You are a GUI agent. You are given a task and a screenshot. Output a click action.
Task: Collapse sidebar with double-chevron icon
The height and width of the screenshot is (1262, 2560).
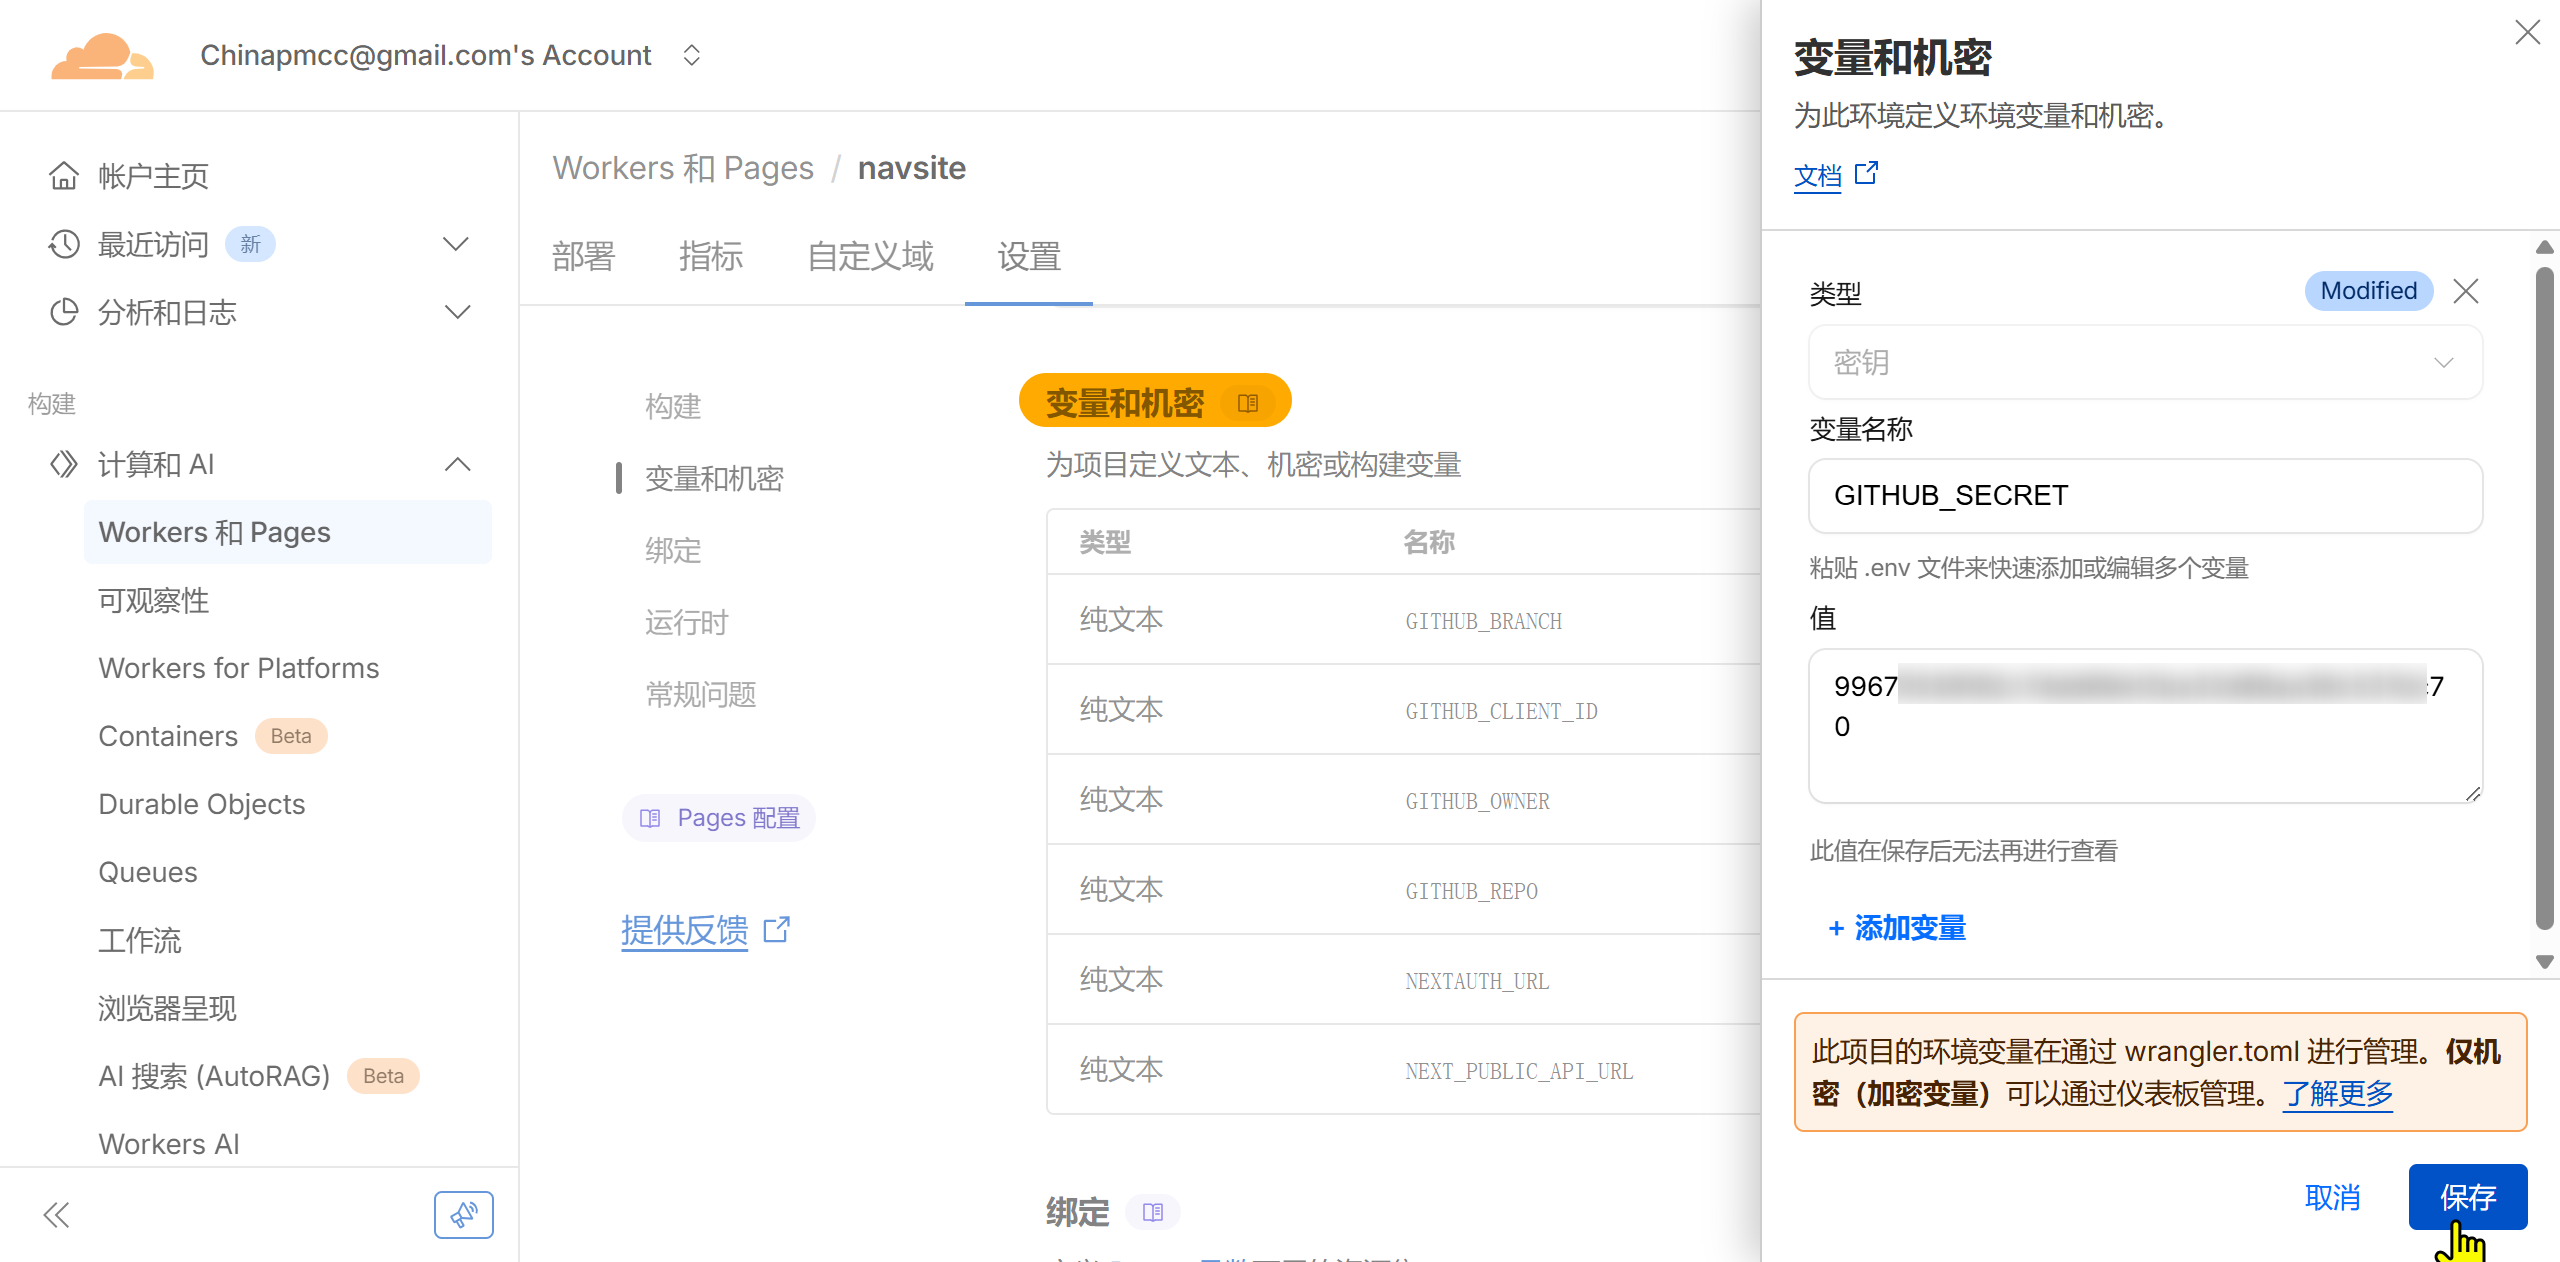[56, 1215]
